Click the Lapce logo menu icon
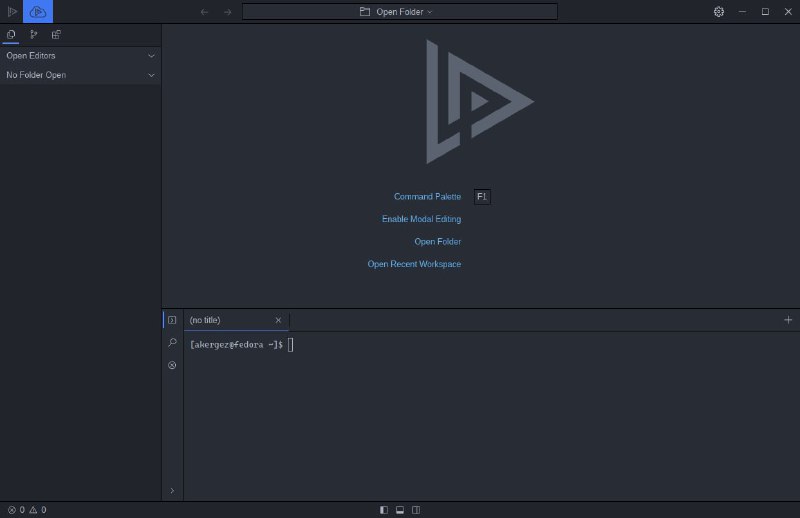 click(x=12, y=11)
